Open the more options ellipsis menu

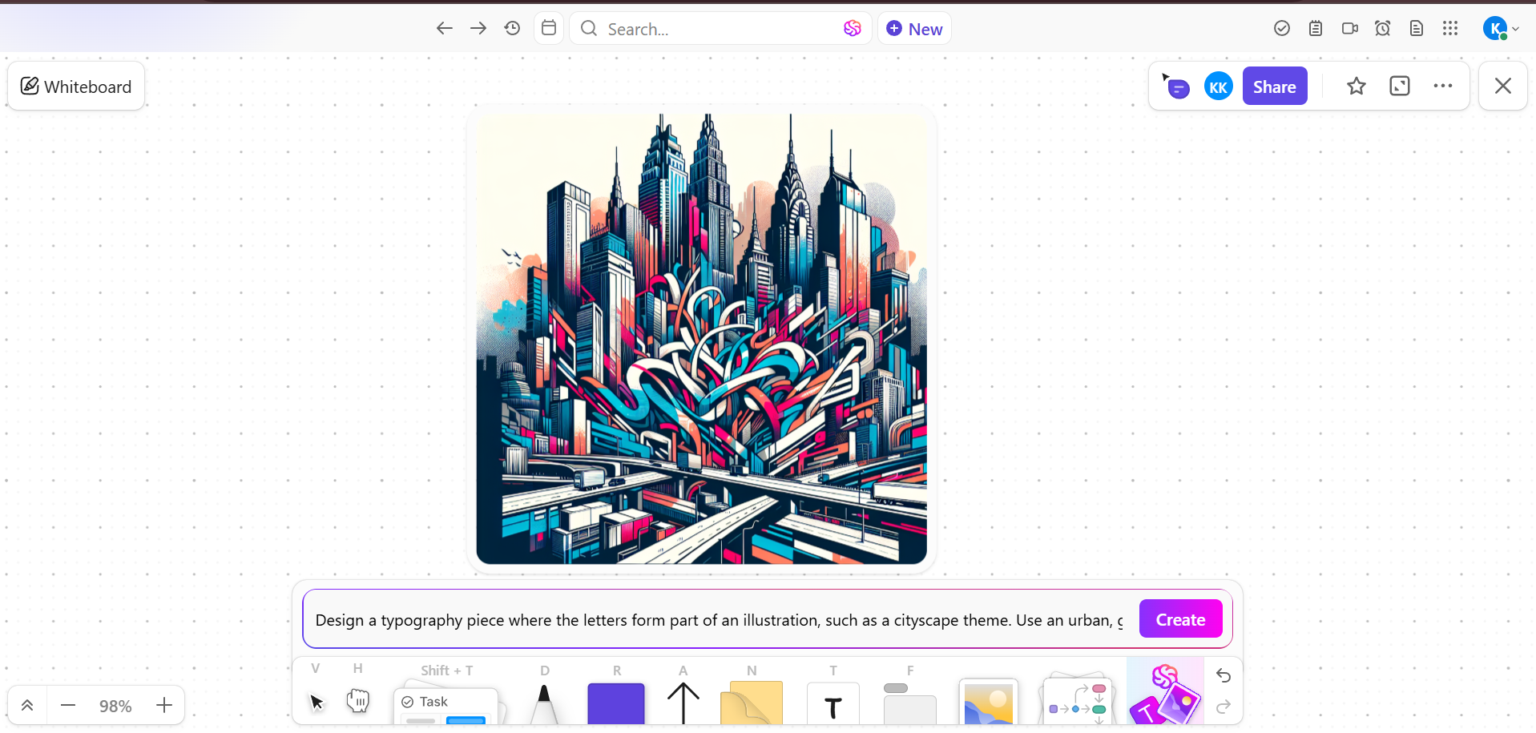point(1442,86)
